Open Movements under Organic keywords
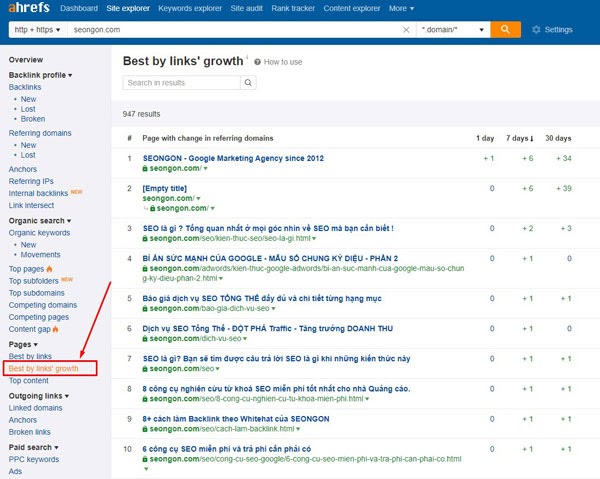600x479 pixels. pyautogui.click(x=41, y=255)
